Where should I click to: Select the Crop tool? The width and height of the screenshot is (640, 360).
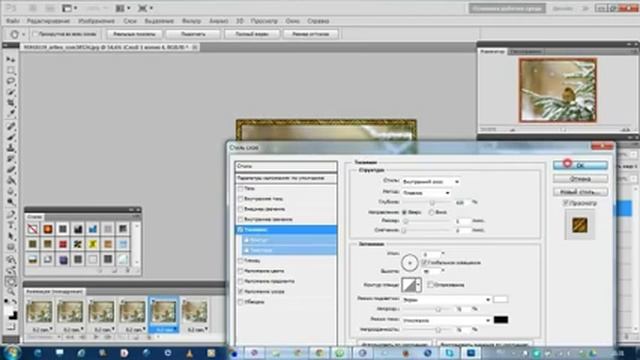coord(11,102)
